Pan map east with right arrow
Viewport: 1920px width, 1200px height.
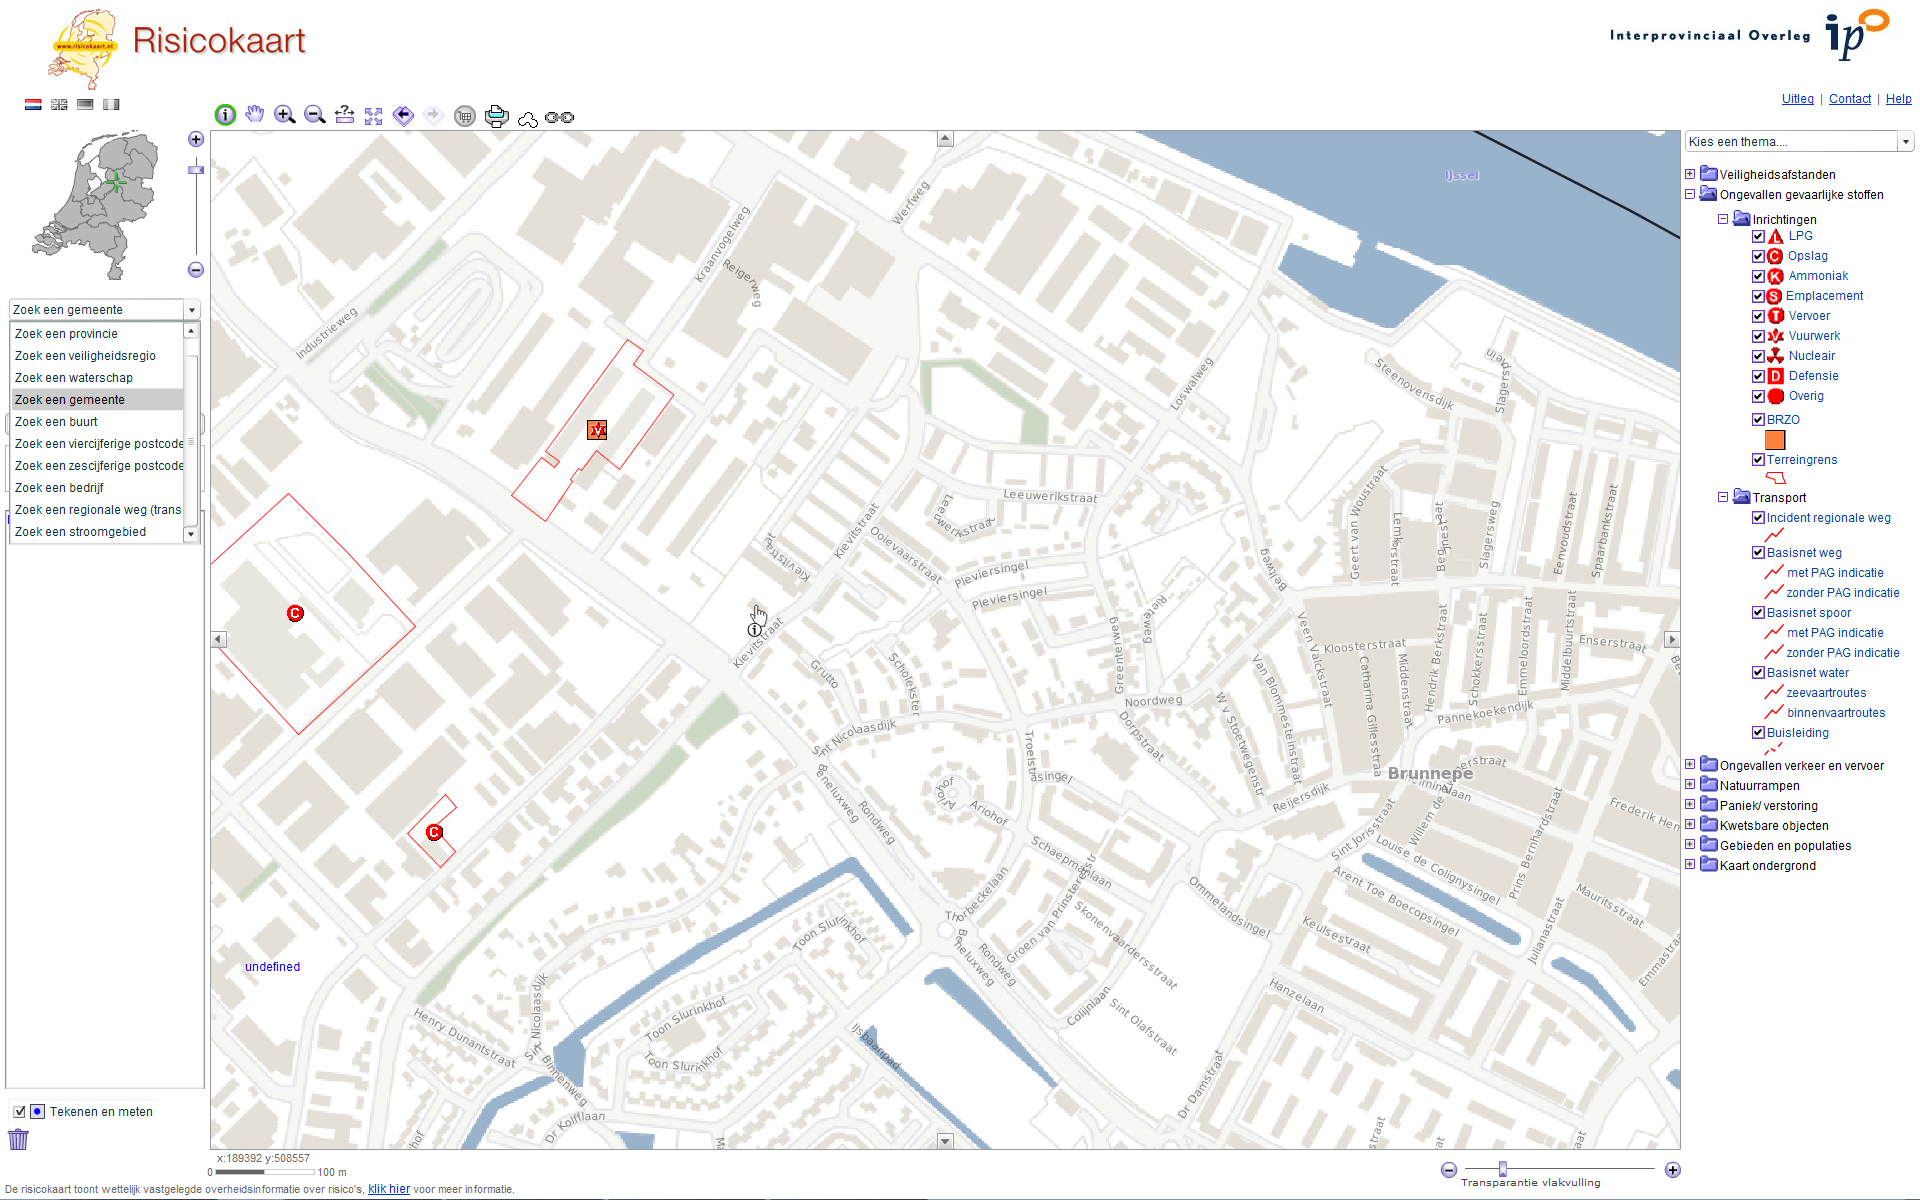pos(1671,639)
